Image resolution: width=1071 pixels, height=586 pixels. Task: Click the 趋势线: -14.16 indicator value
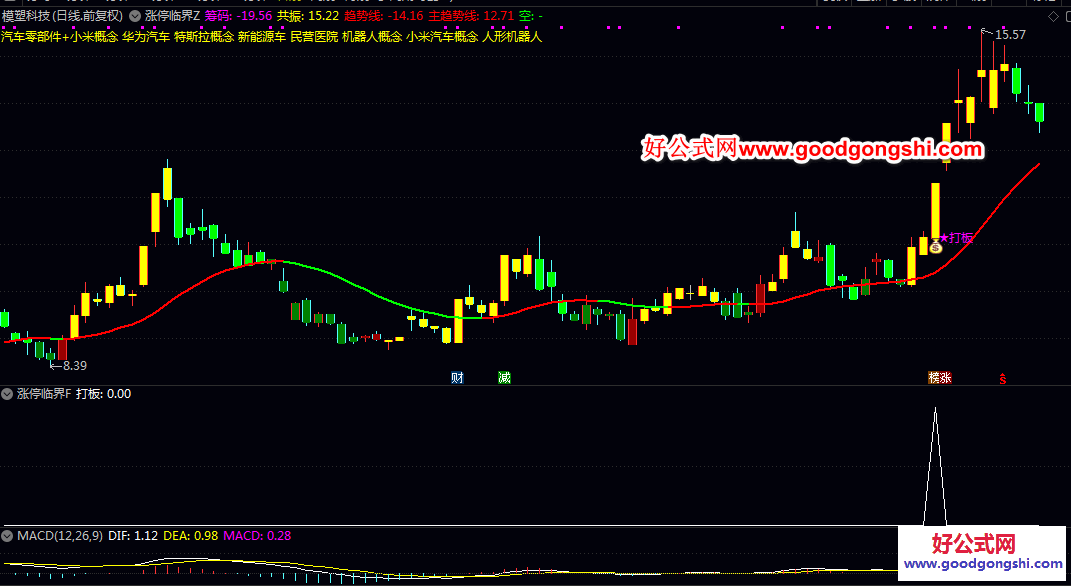pos(384,16)
